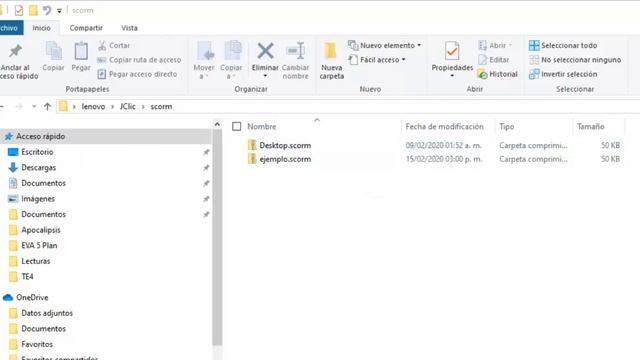Image resolution: width=640 pixels, height=360 pixels.
Task: Sort by Tamaño column header
Action: click(591, 127)
